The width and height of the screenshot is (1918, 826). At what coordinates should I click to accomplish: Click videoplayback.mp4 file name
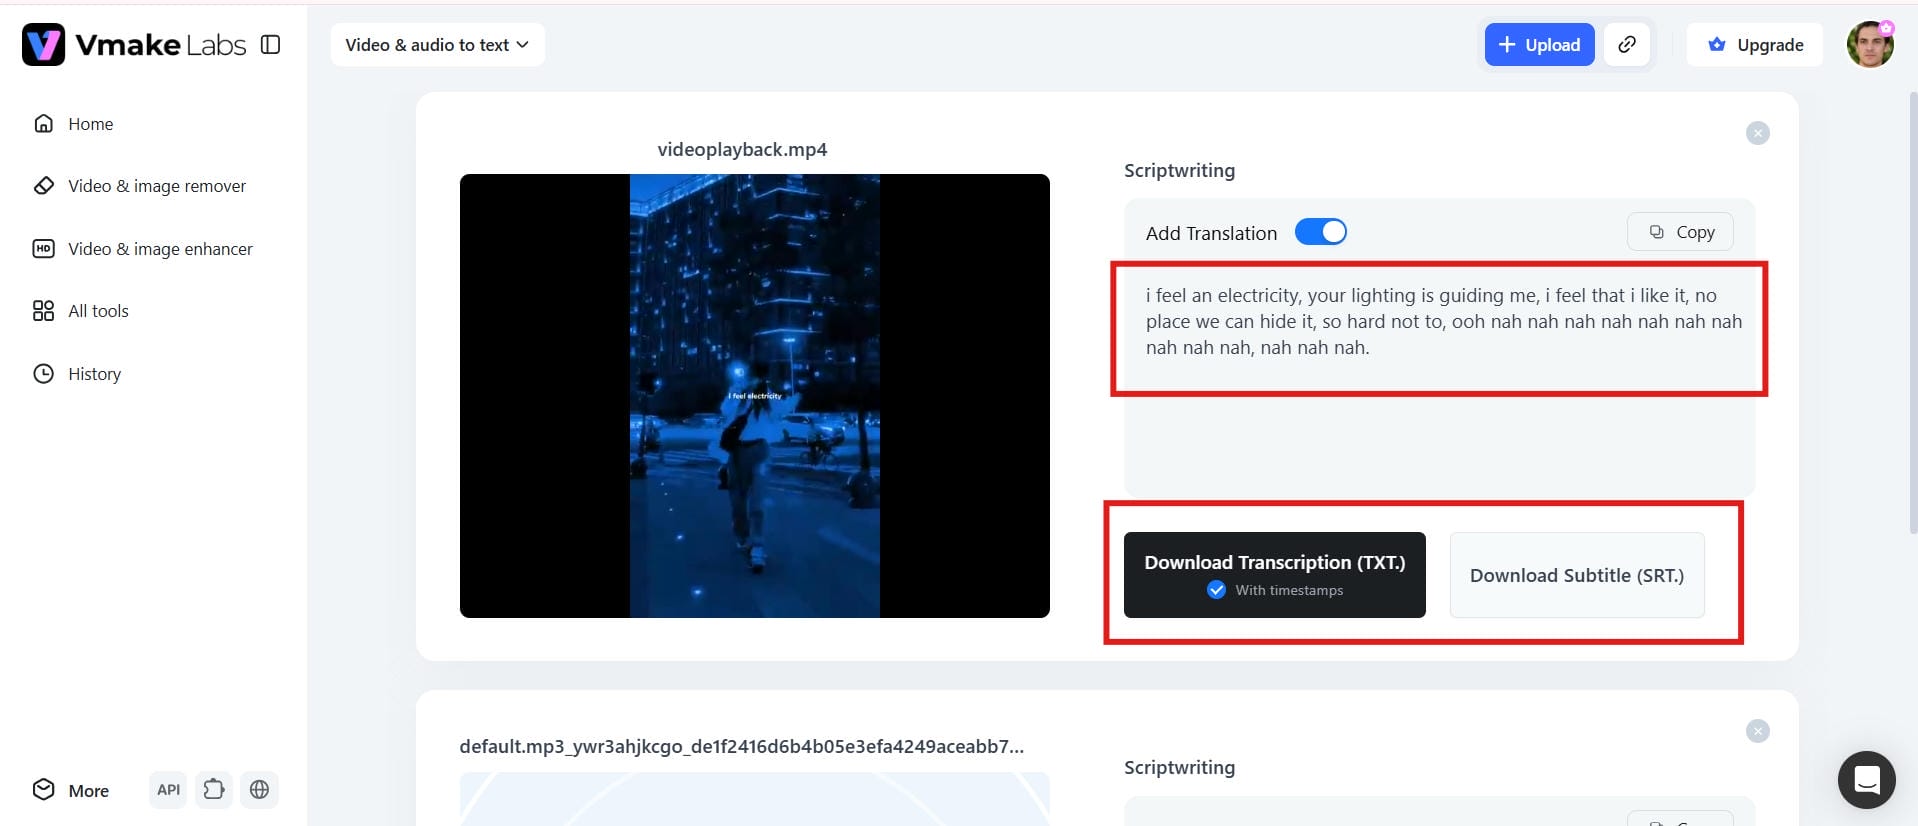[x=742, y=150]
